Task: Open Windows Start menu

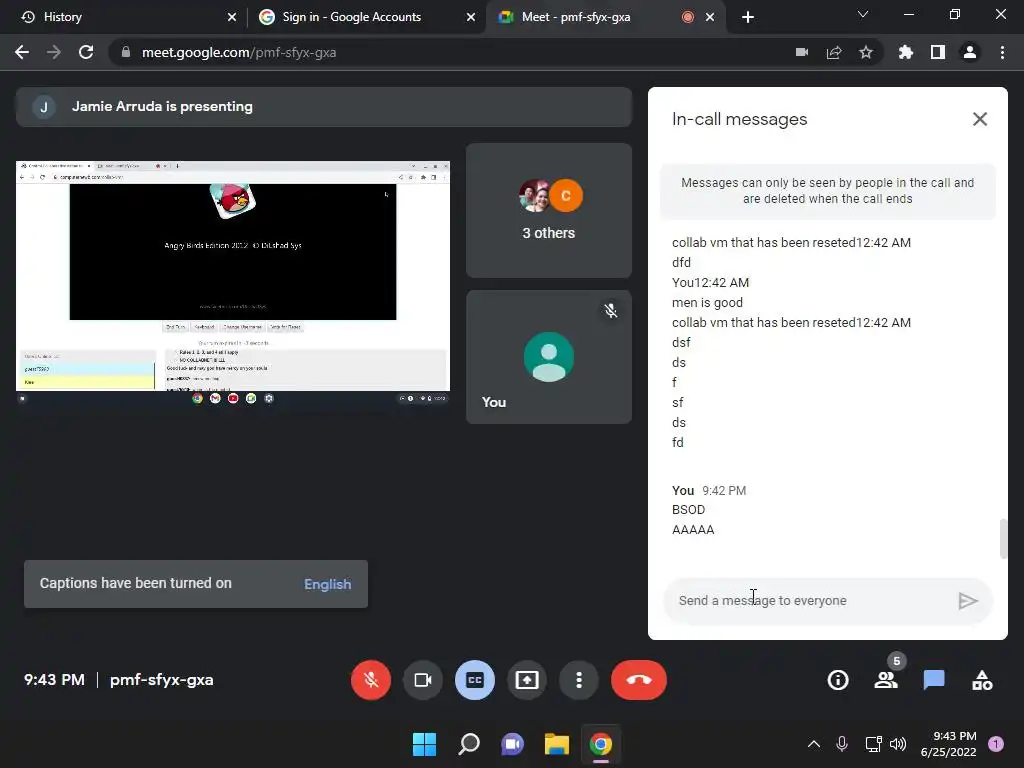Action: pos(424,744)
